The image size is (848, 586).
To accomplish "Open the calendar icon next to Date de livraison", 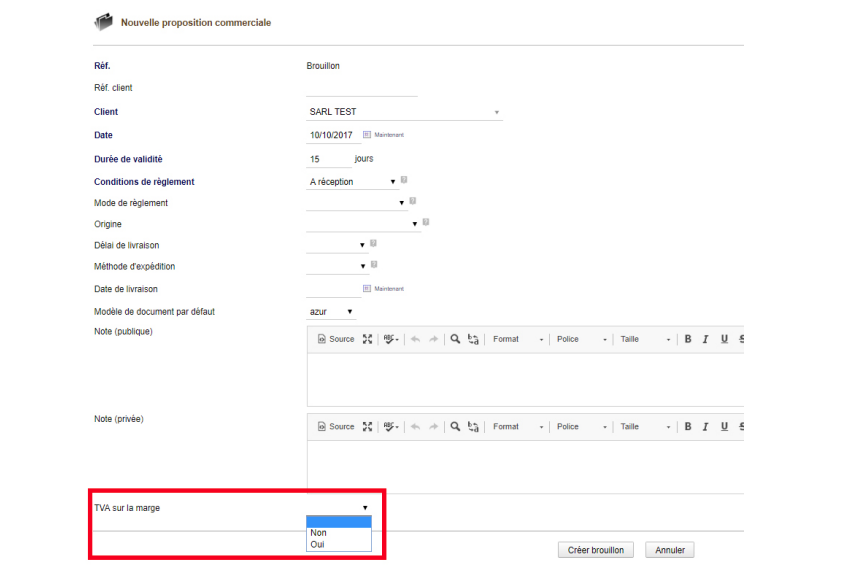I will click(x=367, y=289).
